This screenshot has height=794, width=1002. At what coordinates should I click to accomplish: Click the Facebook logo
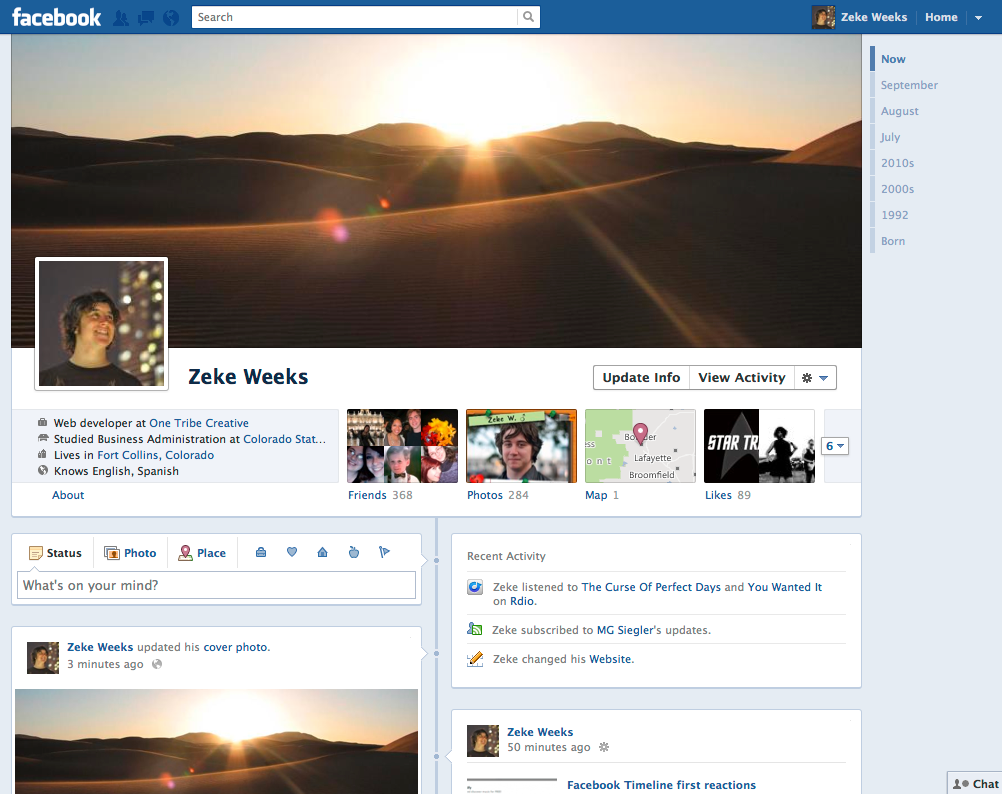click(56, 17)
